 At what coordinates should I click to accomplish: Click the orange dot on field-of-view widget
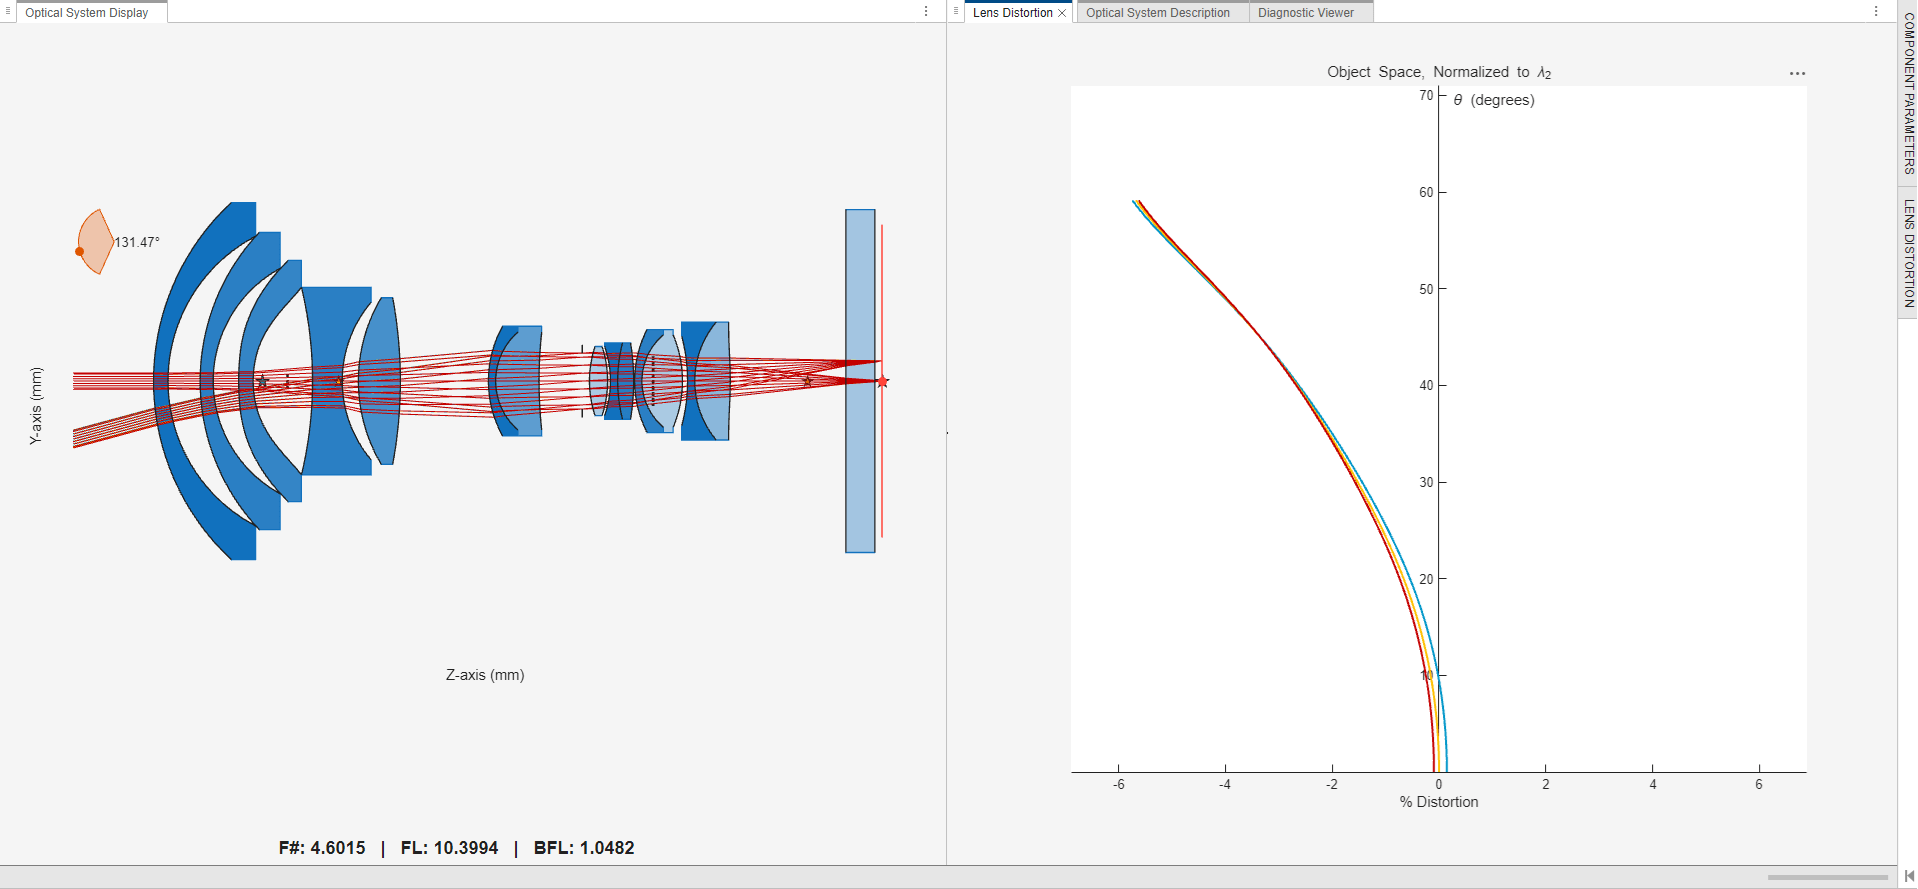80,252
